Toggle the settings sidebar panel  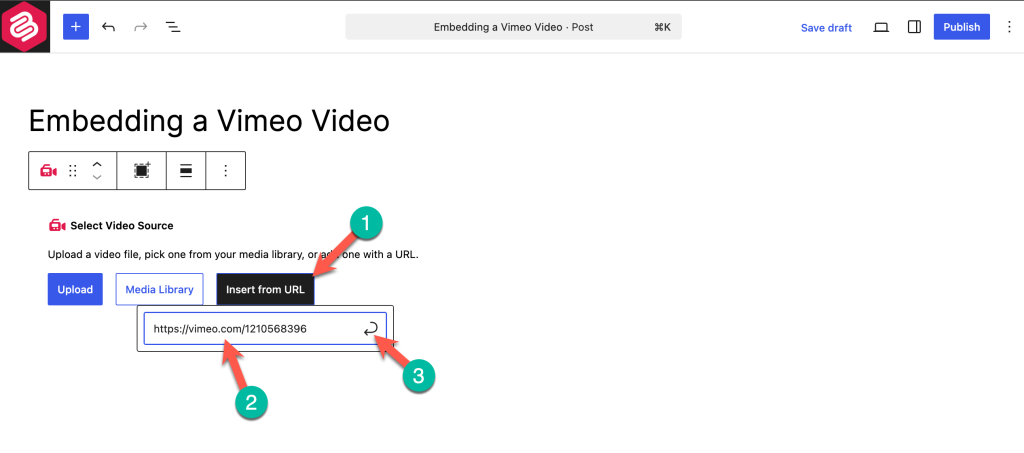914,27
